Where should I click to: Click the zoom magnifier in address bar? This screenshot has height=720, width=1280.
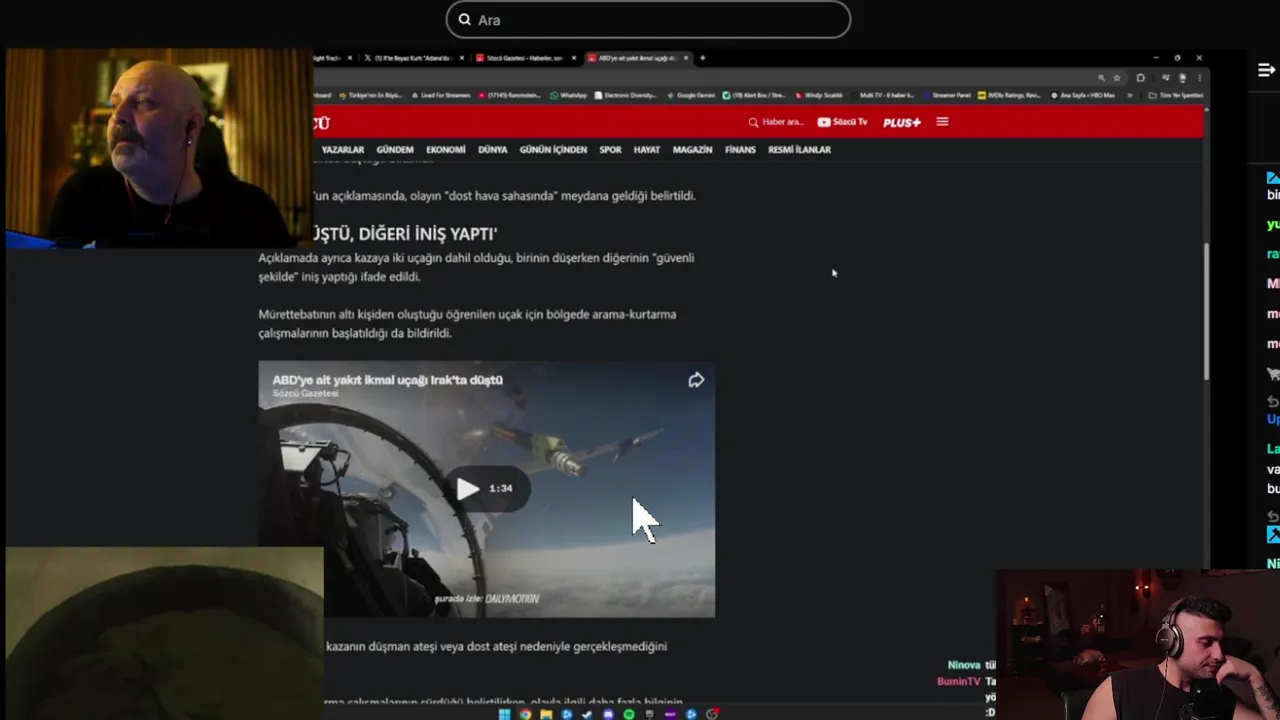[x=1101, y=78]
